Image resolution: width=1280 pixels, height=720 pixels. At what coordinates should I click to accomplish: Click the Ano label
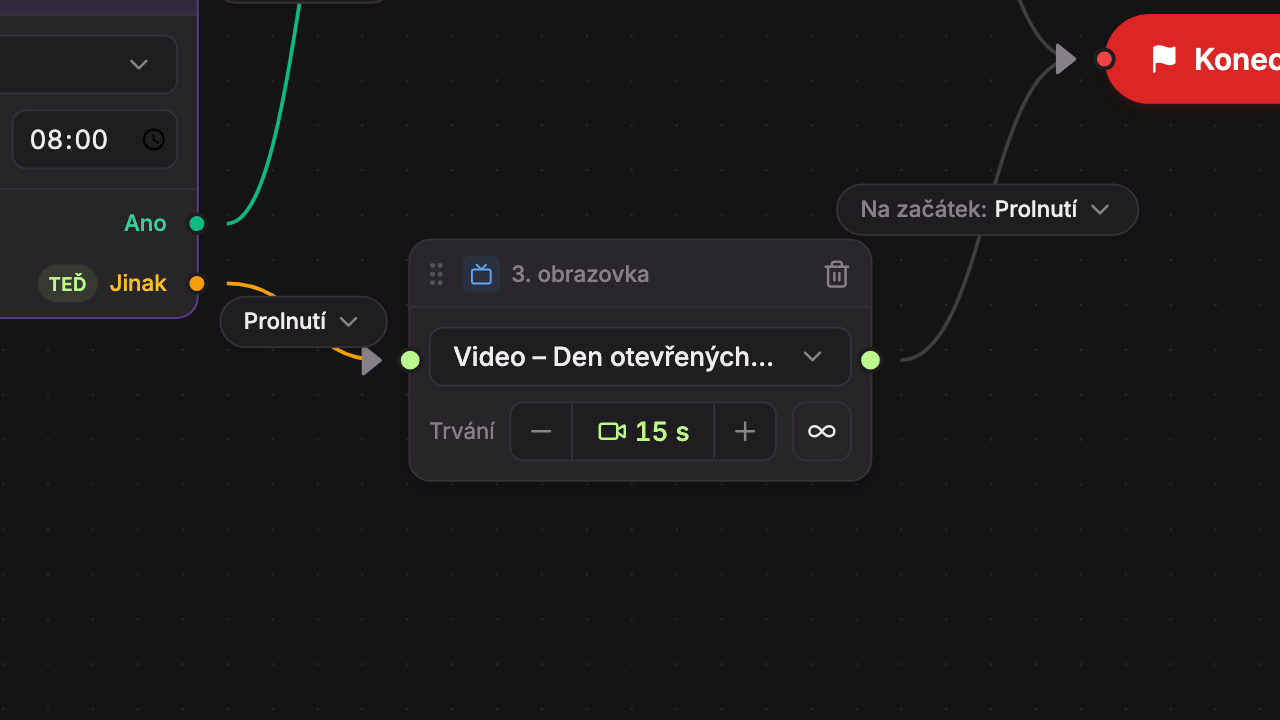145,223
